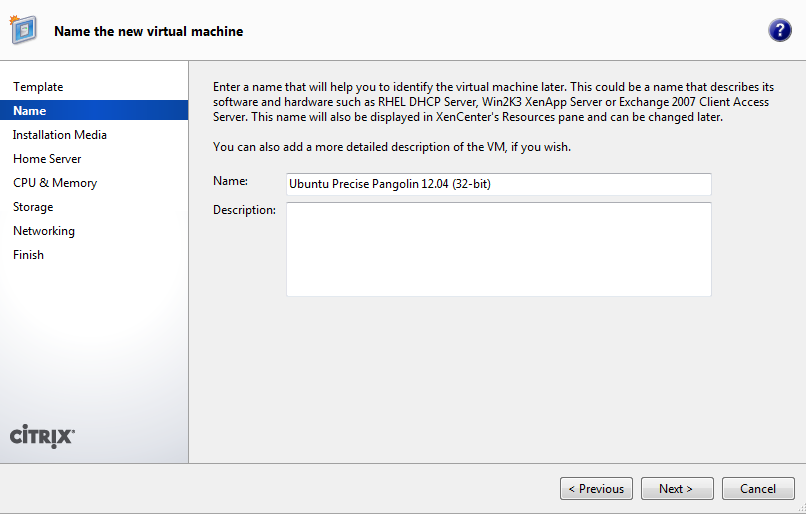The height and width of the screenshot is (514, 806).
Task: Click the "Description:" field label
Action: [244, 210]
